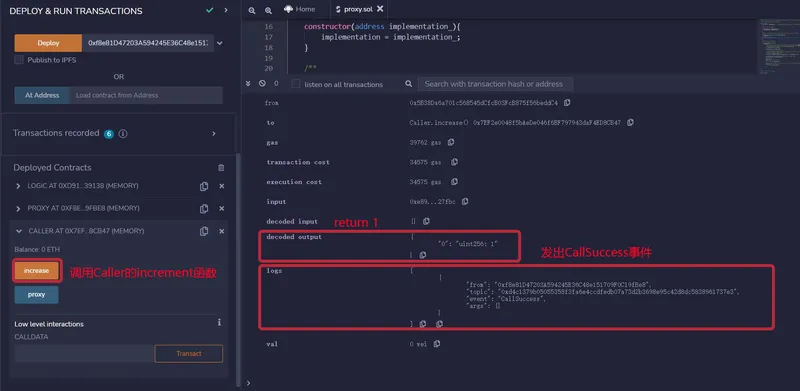This screenshot has height=391, width=800.
Task: Clear the terminal console
Action: click(x=262, y=84)
